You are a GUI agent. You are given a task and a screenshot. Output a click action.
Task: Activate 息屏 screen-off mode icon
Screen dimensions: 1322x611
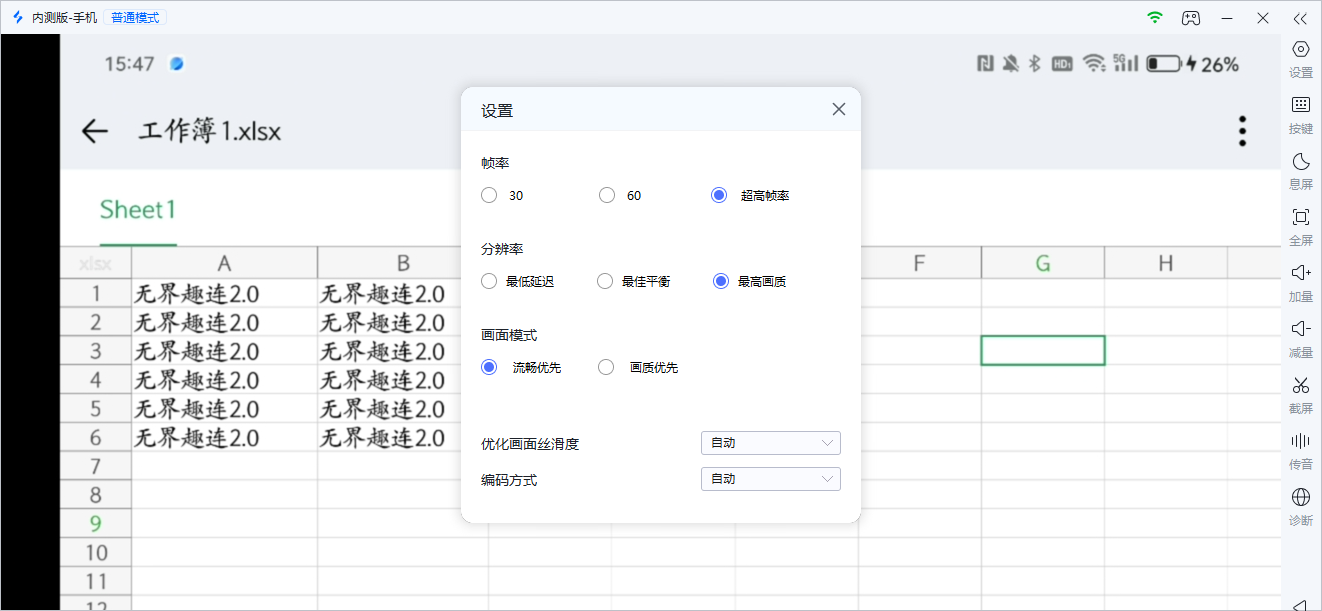[1300, 170]
